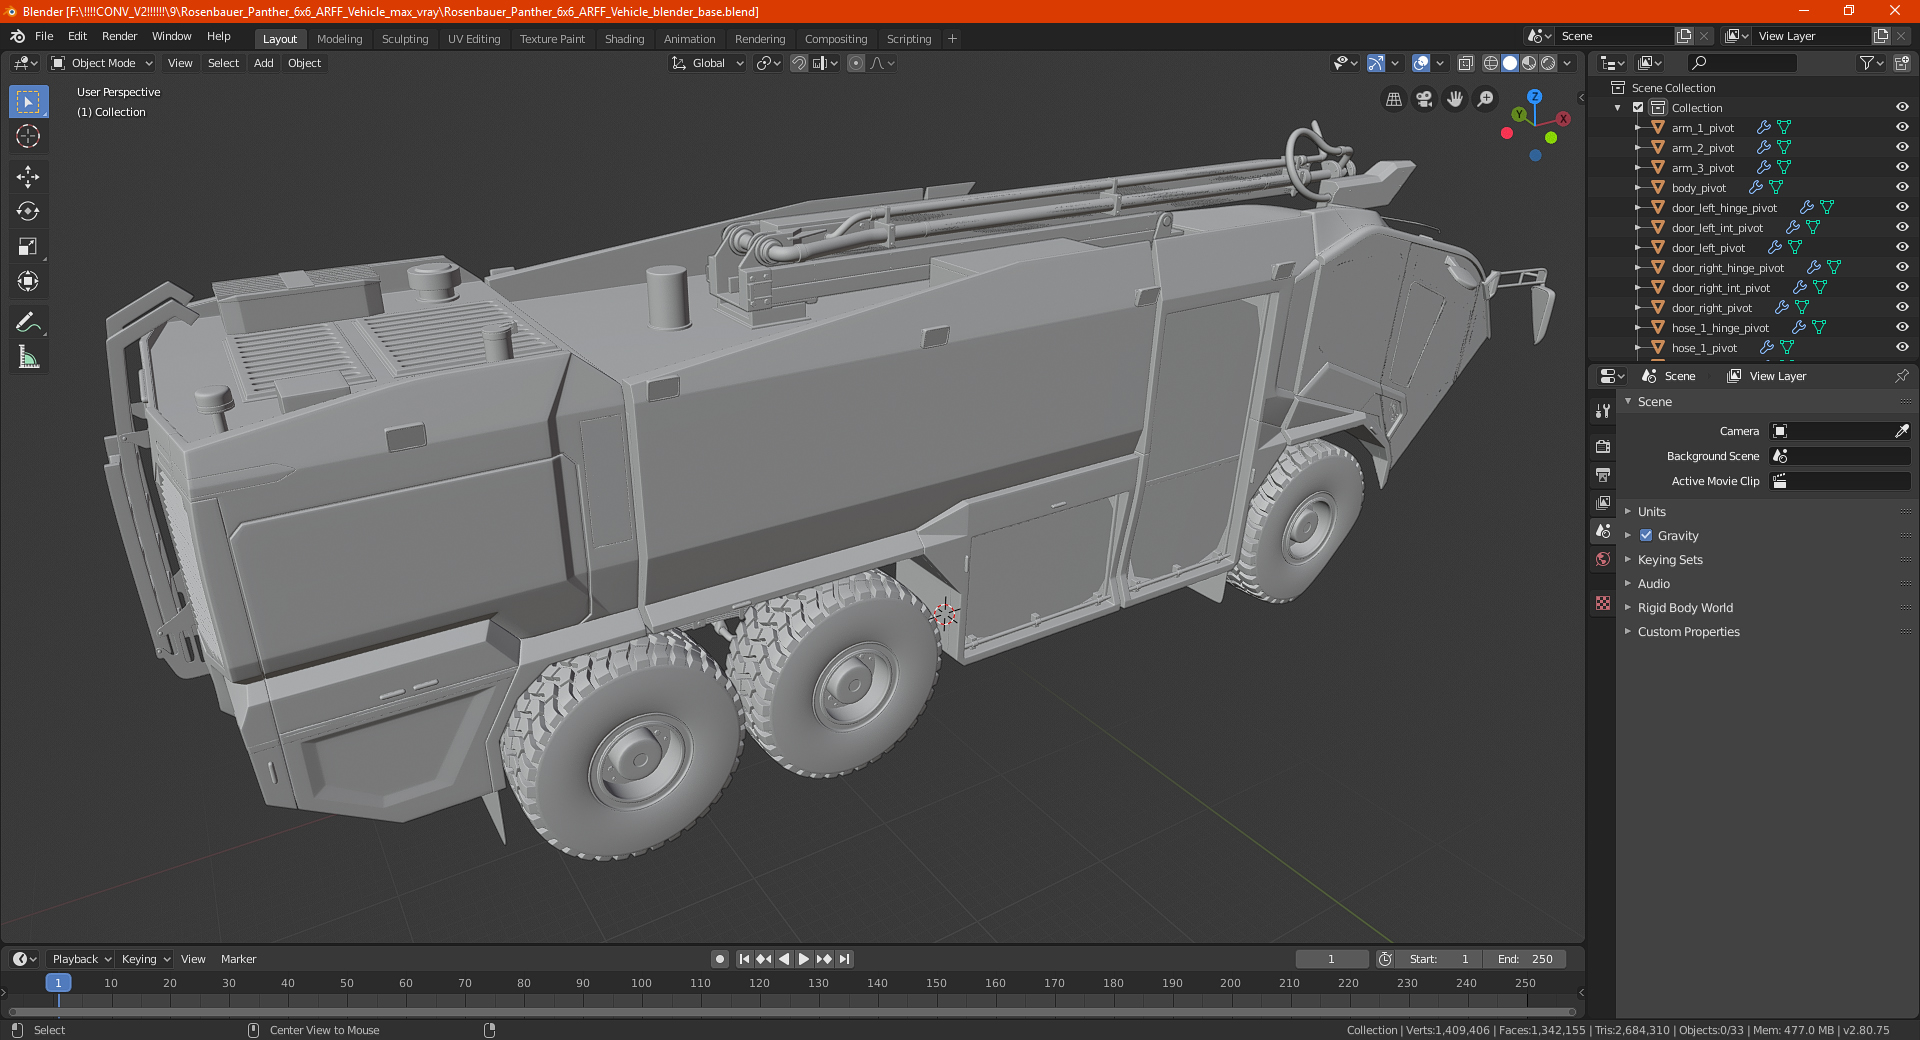
Task: Click the timeline frame 1 marker
Action: 58,983
